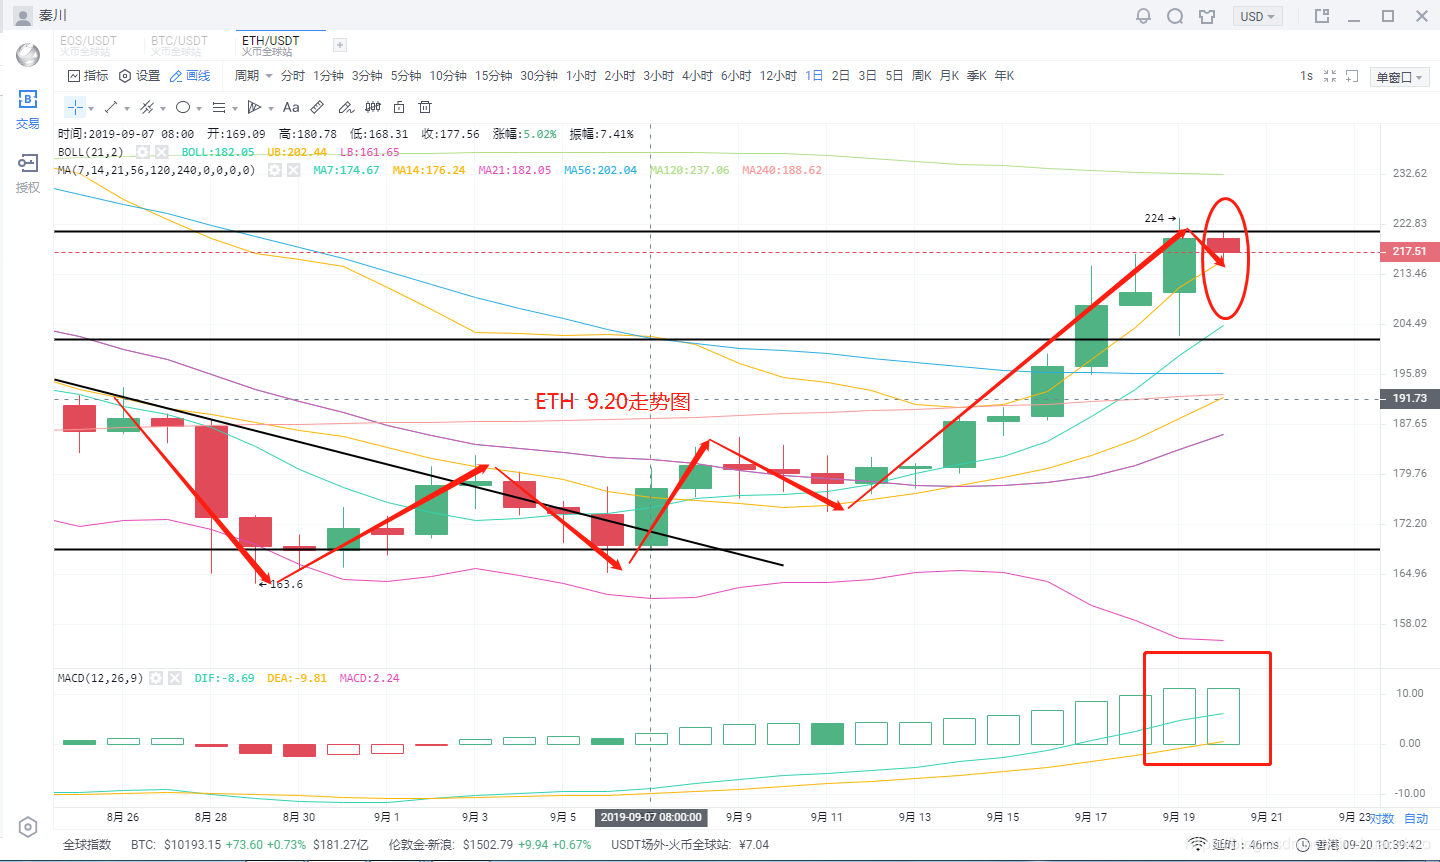Remove the BOLL indicator with X

click(x=162, y=152)
